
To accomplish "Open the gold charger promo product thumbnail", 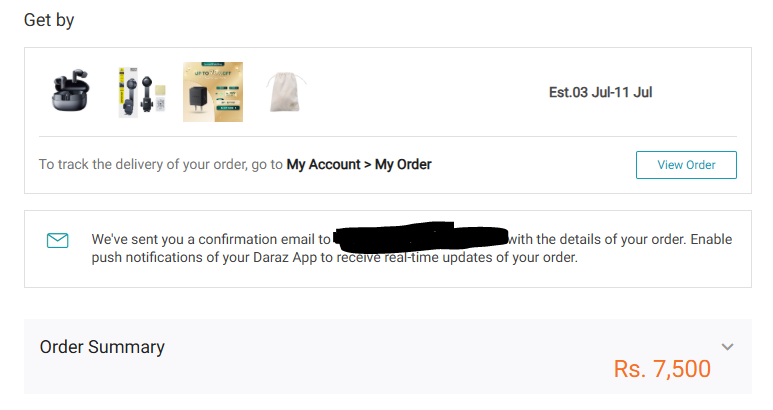I will [212, 92].
